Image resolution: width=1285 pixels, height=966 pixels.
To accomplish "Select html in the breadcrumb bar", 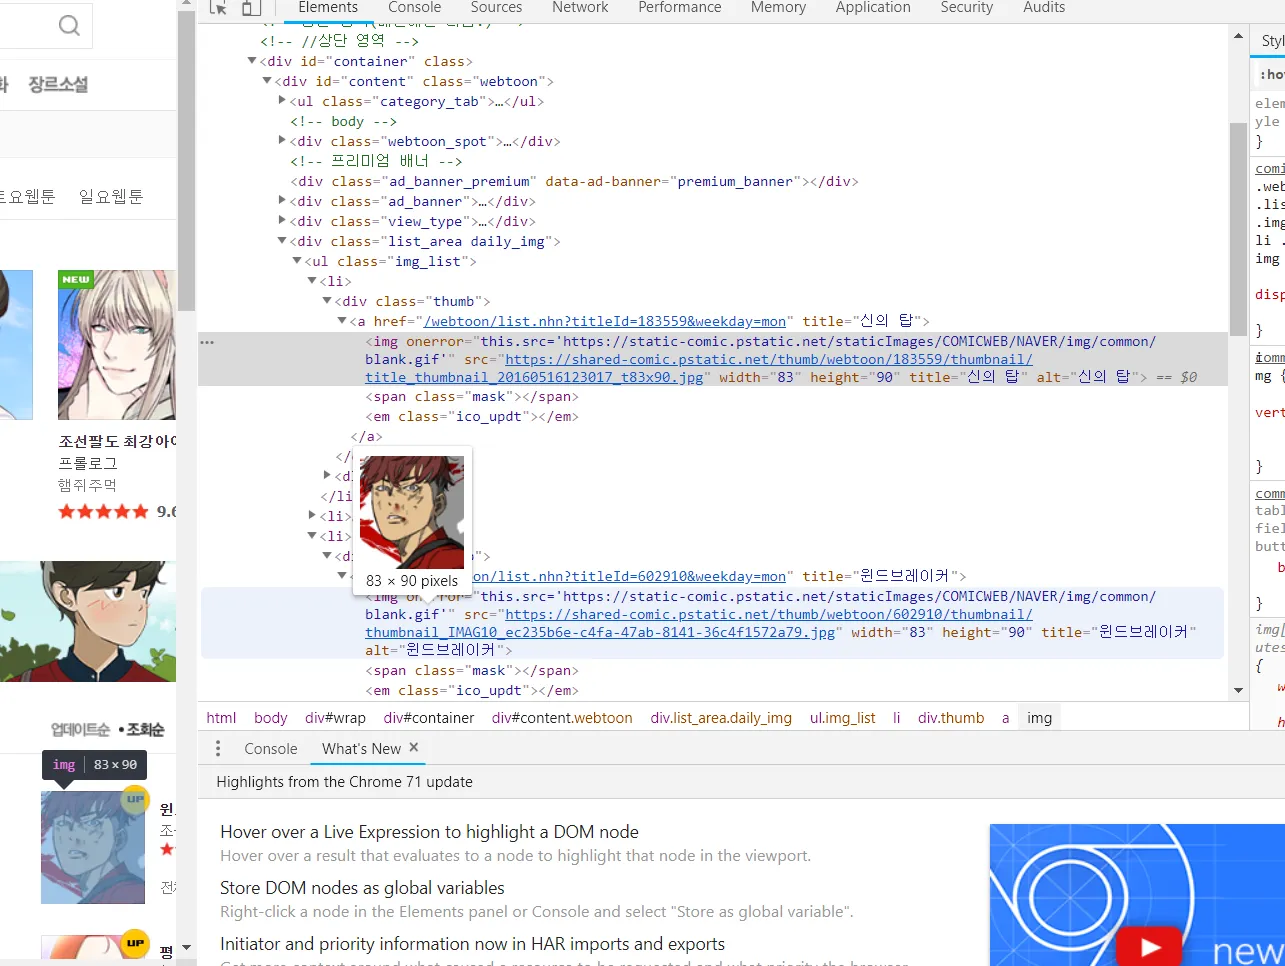I will (221, 718).
